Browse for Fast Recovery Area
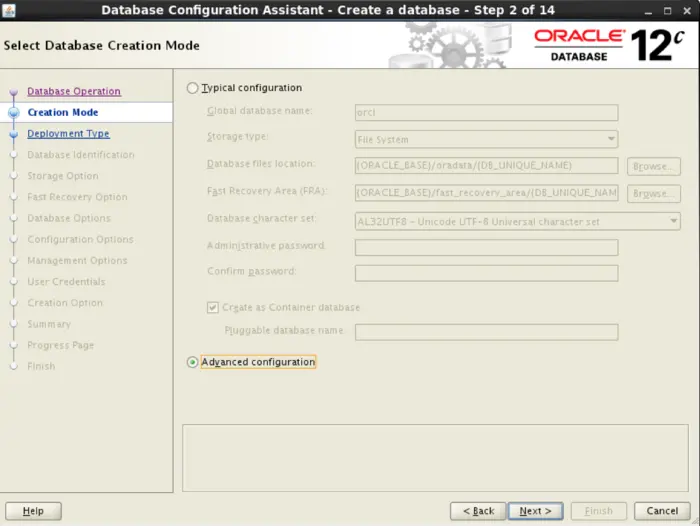The width and height of the screenshot is (700, 526). click(654, 194)
